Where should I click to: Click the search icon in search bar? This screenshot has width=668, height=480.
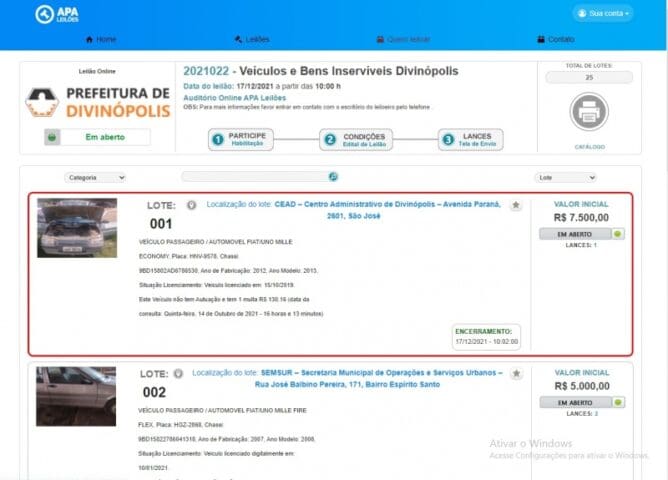pyautogui.click(x=333, y=176)
